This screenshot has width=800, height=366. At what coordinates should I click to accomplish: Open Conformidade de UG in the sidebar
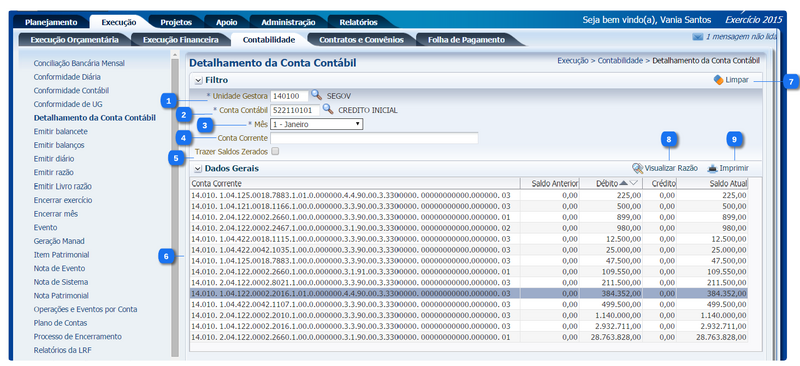[68, 104]
